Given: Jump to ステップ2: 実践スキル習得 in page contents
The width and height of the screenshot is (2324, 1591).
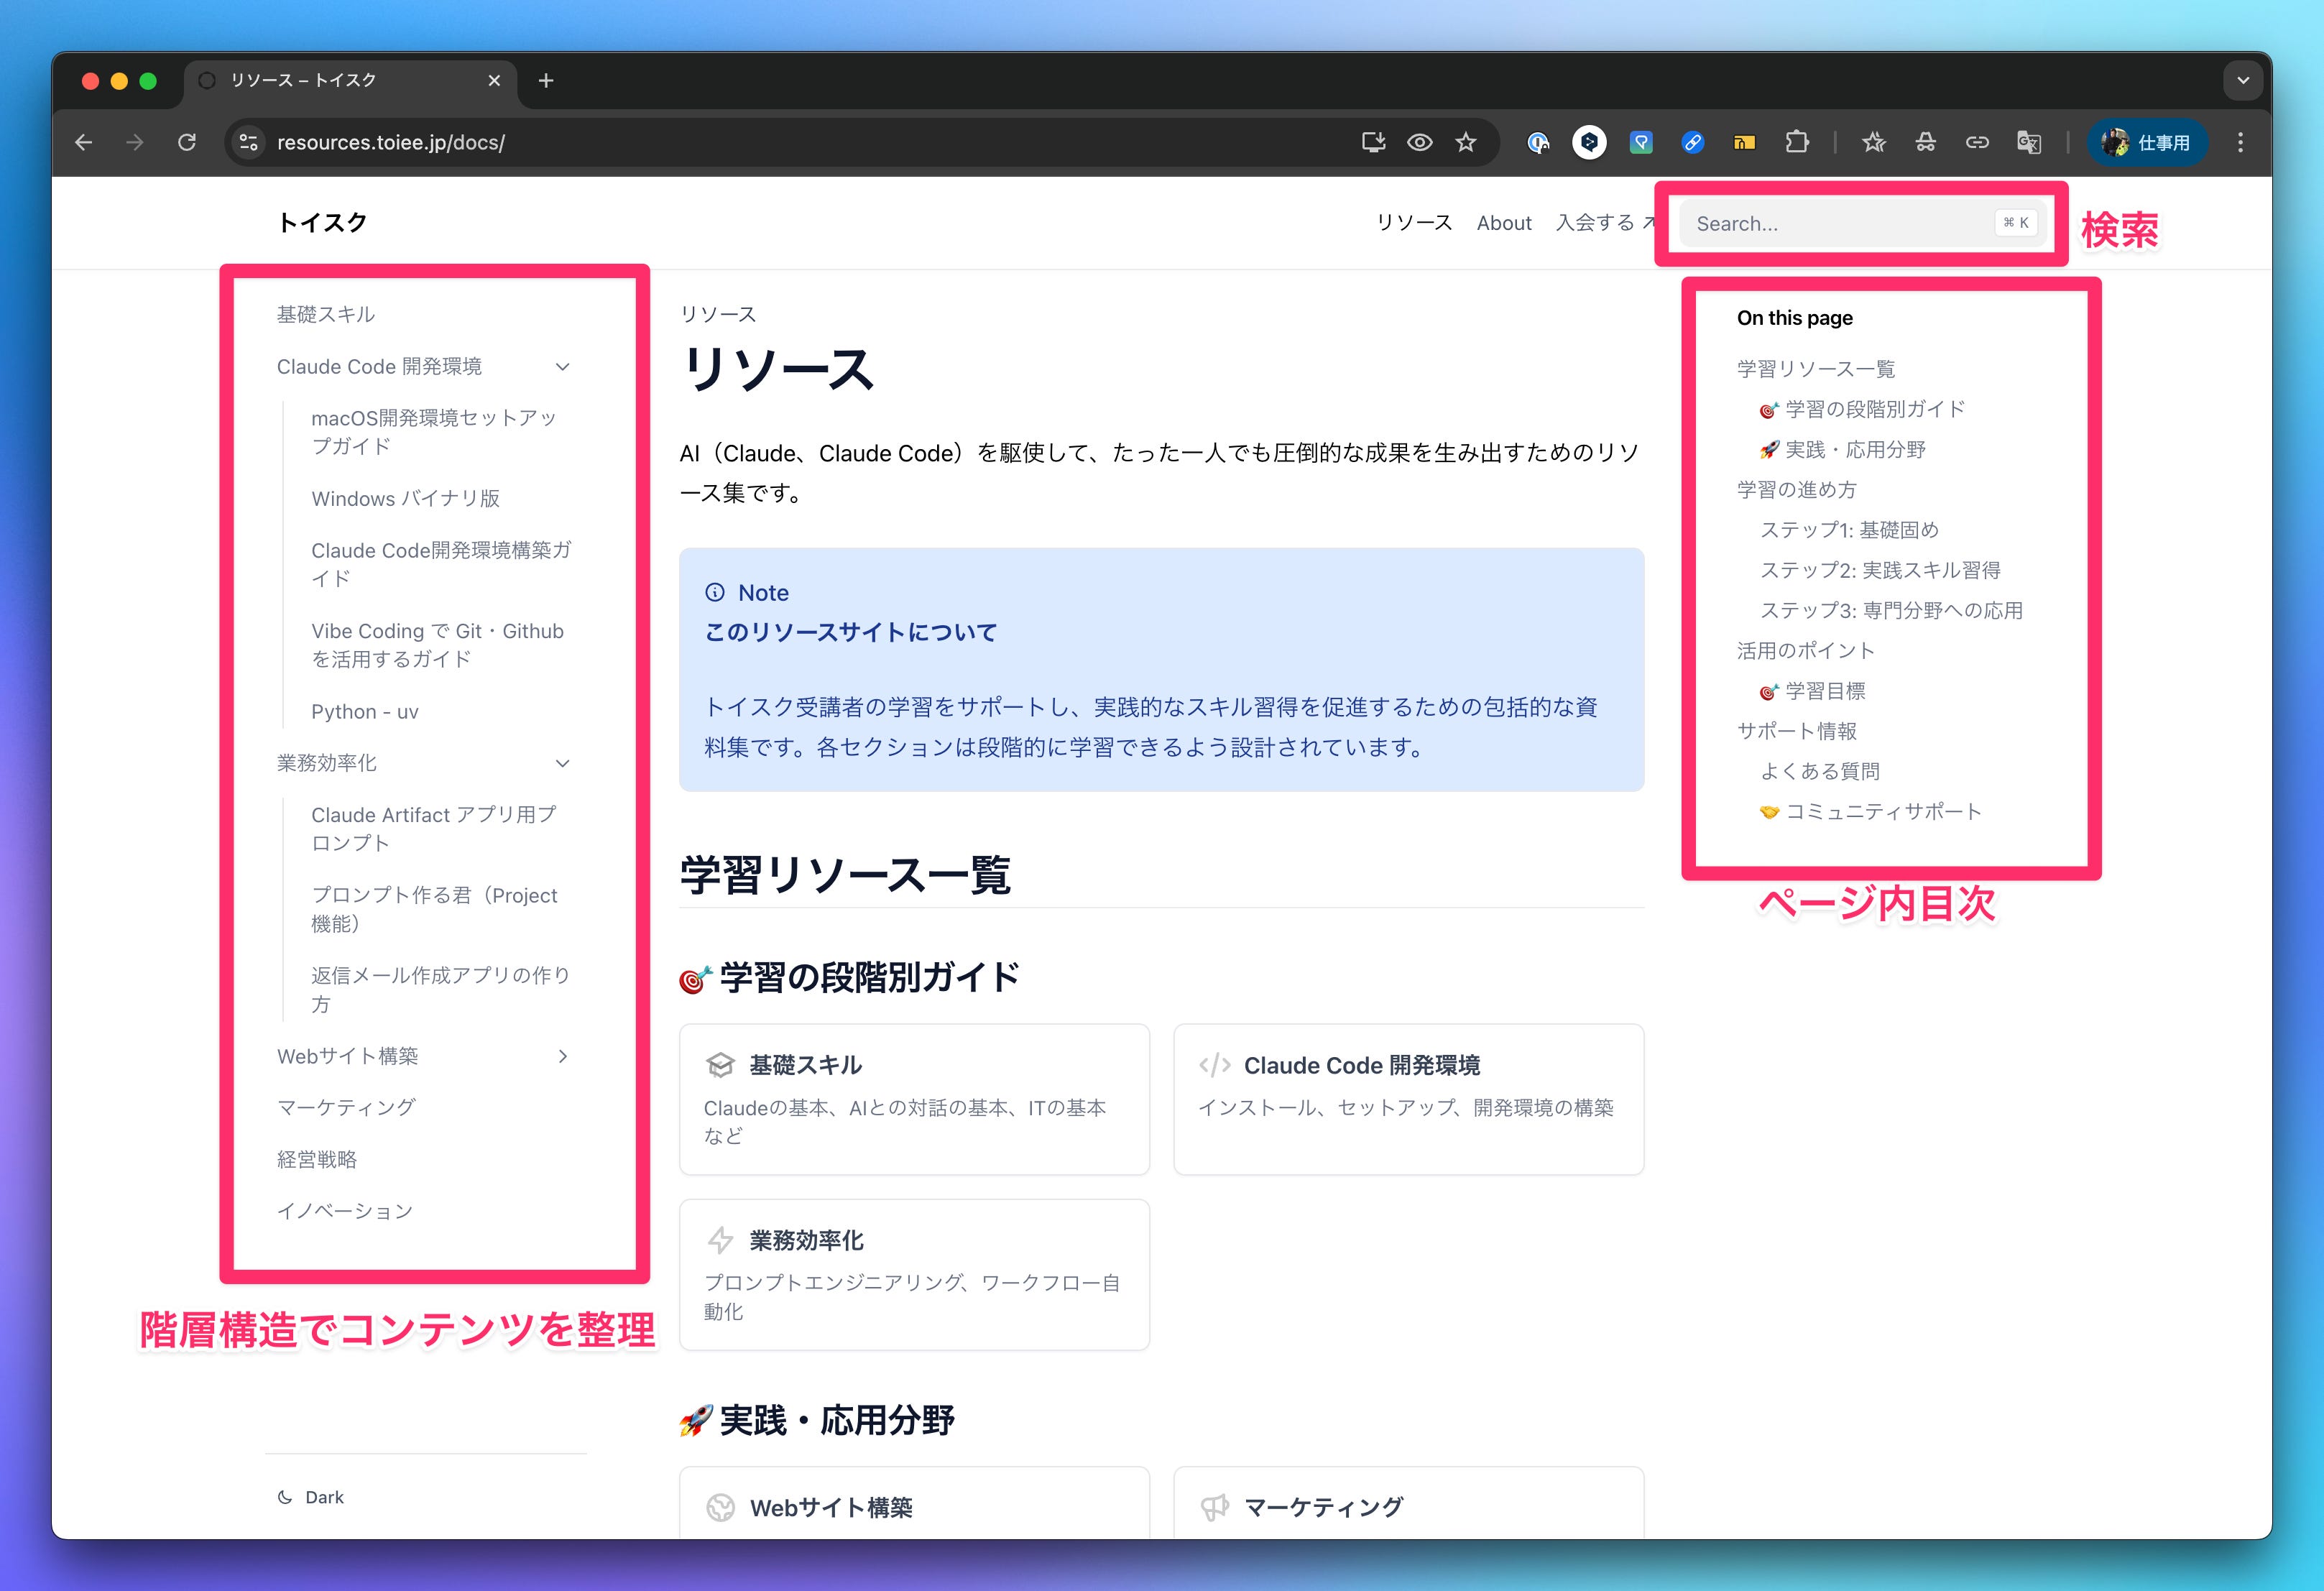Looking at the screenshot, I should point(1879,570).
